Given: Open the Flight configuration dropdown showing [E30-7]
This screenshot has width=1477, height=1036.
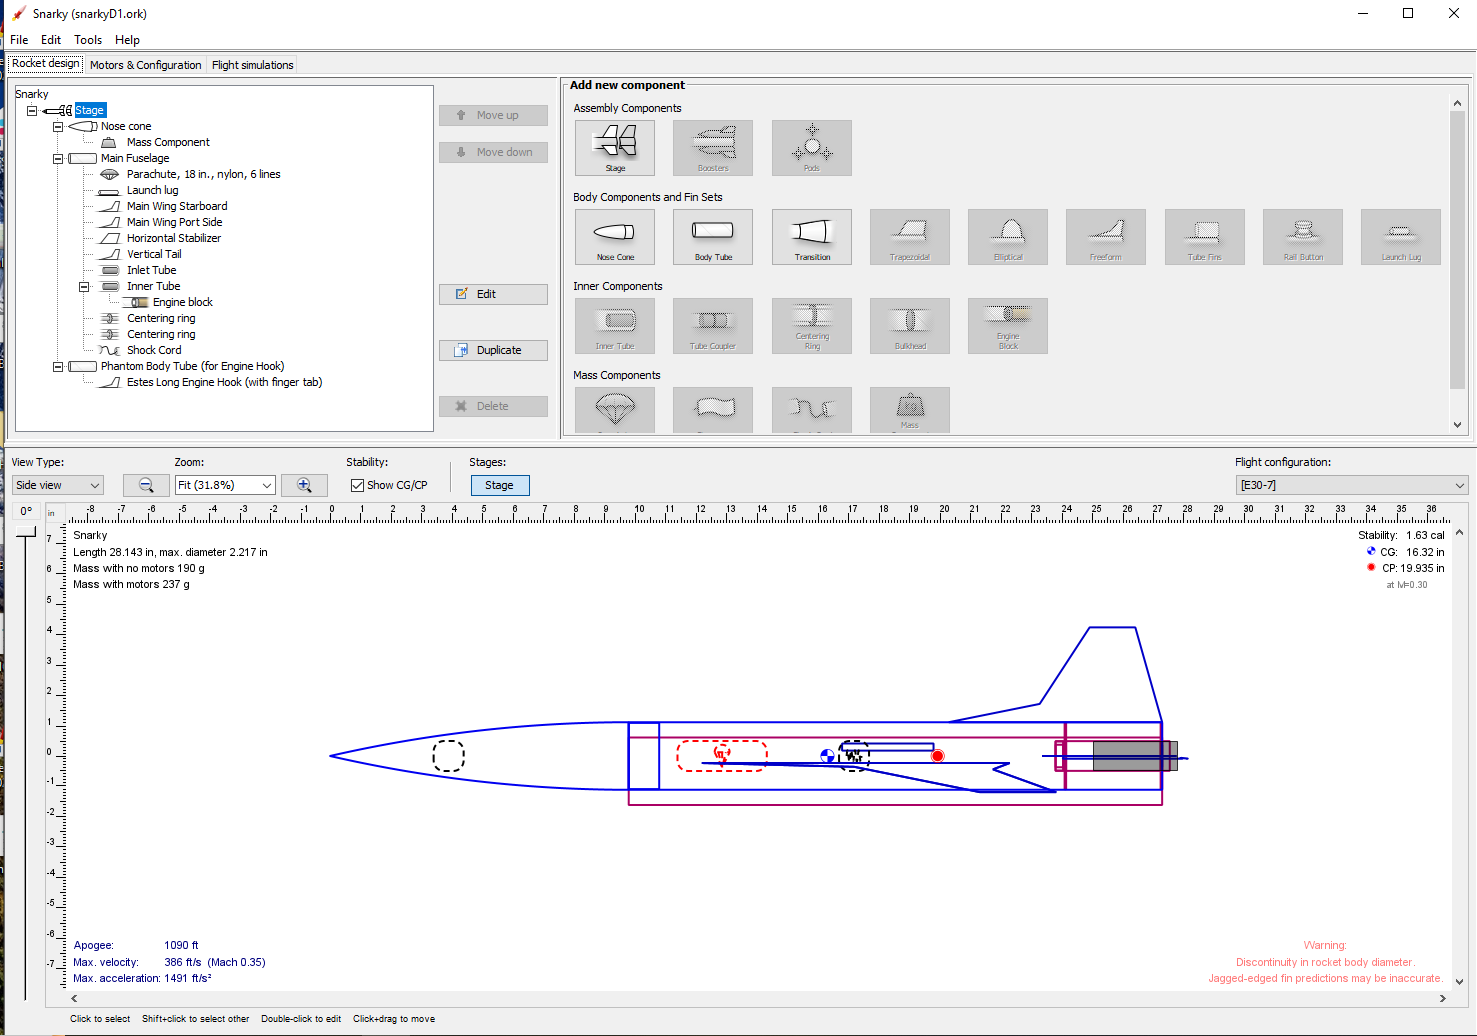Looking at the screenshot, I should click(x=1352, y=485).
